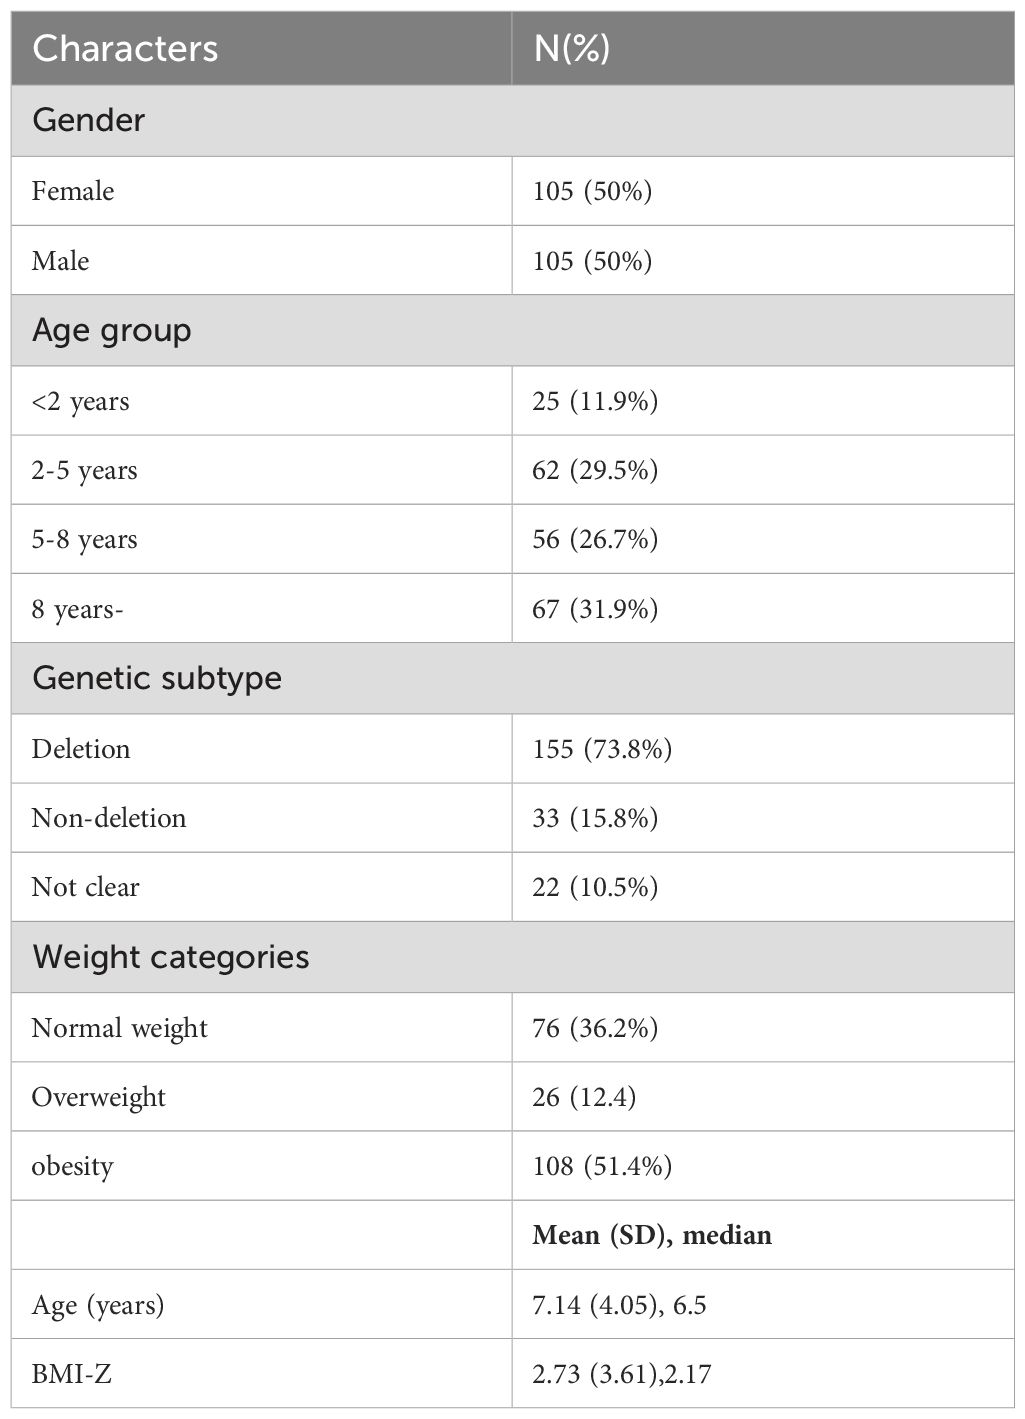Select the Not clear row label

(x=86, y=887)
